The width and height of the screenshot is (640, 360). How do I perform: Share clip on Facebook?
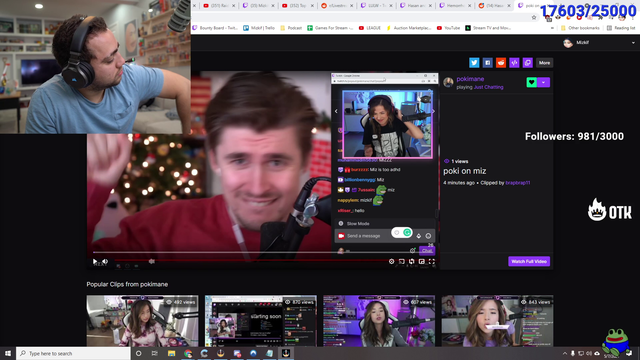487,62
